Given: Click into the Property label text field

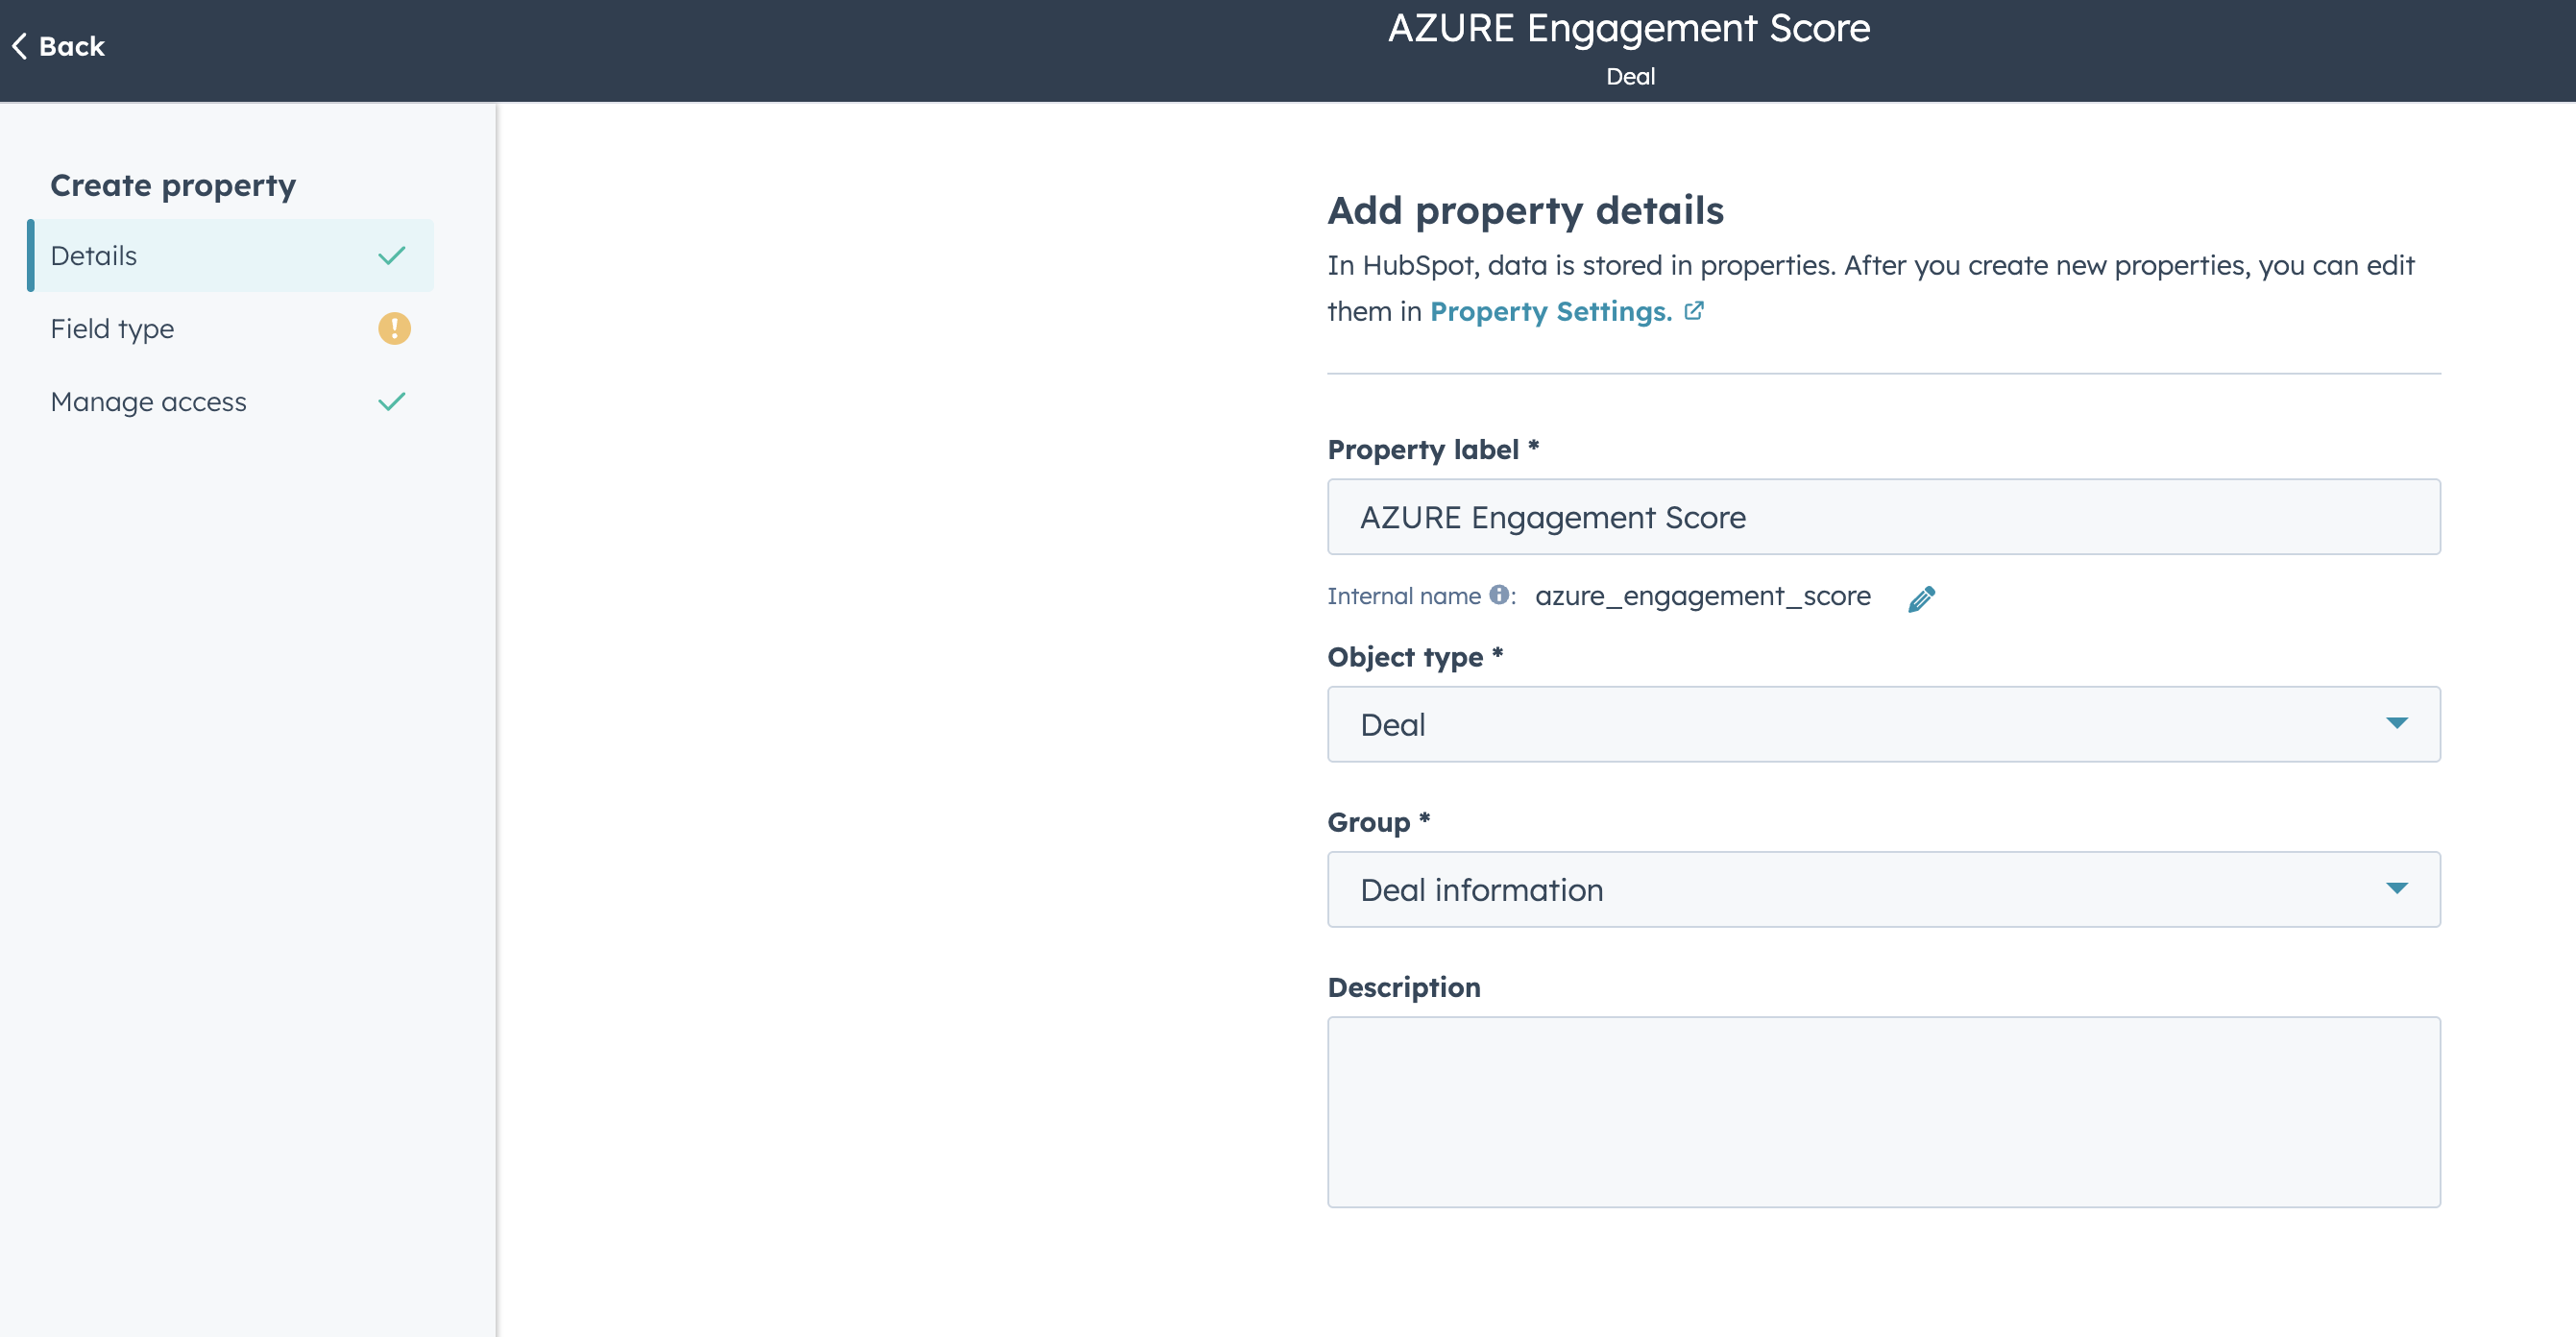Looking at the screenshot, I should point(1882,517).
